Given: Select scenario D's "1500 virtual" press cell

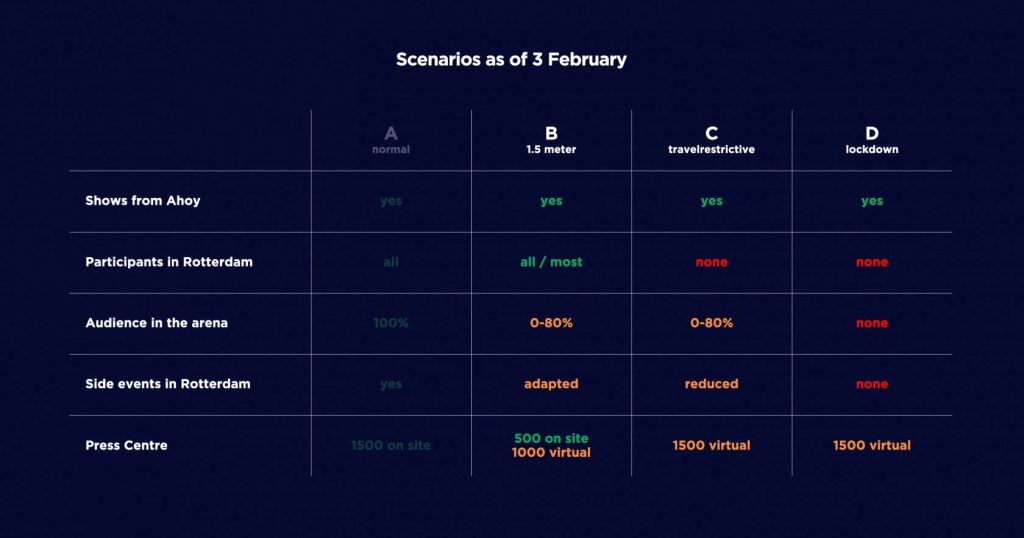Looking at the screenshot, I should [872, 445].
